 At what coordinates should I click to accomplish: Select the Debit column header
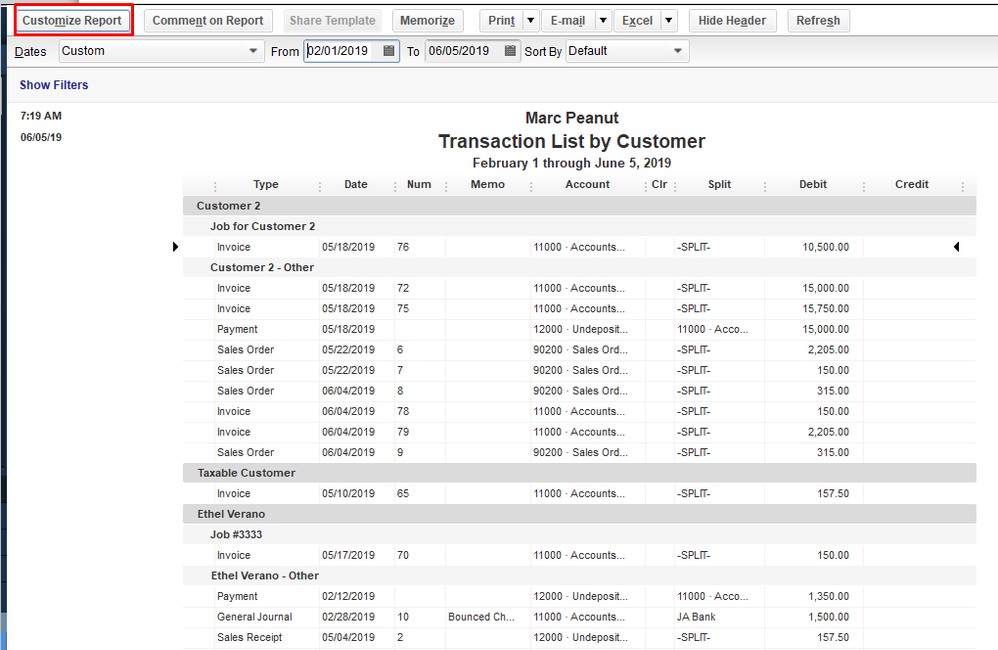pos(813,184)
